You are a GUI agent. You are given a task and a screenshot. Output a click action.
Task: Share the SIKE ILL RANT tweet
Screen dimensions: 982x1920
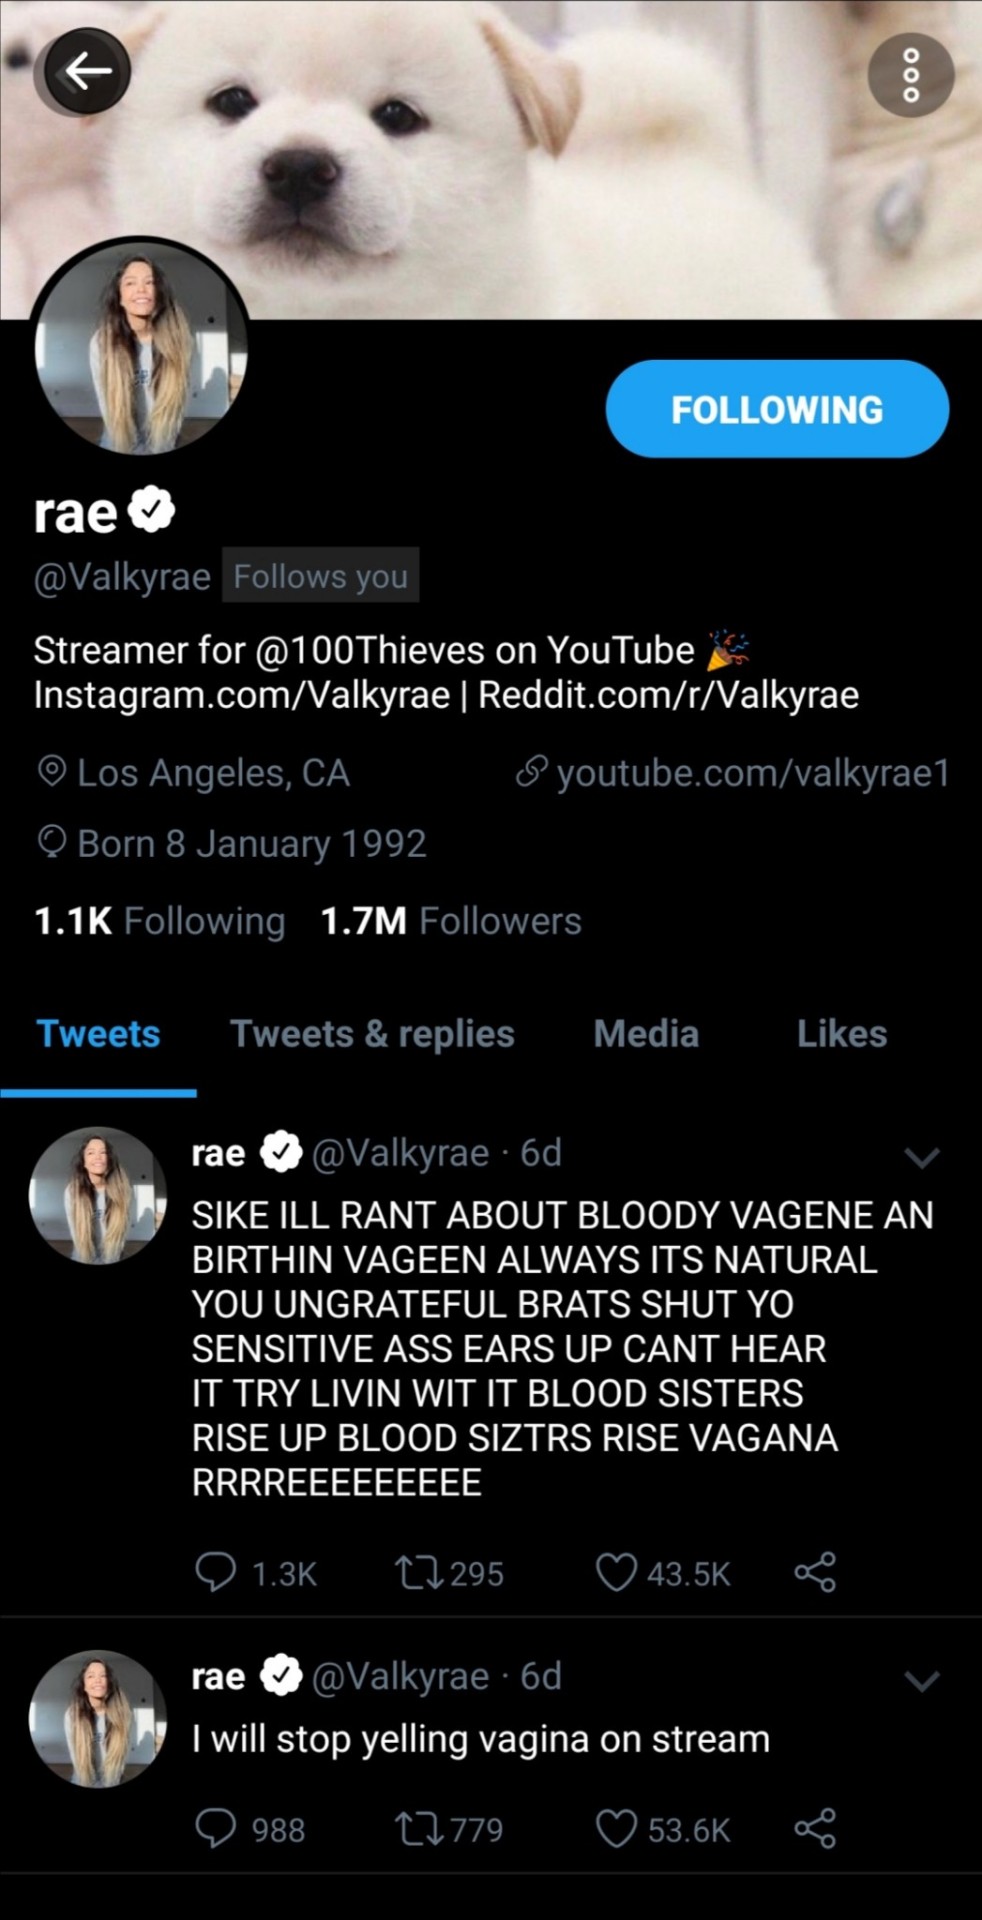click(x=815, y=1573)
